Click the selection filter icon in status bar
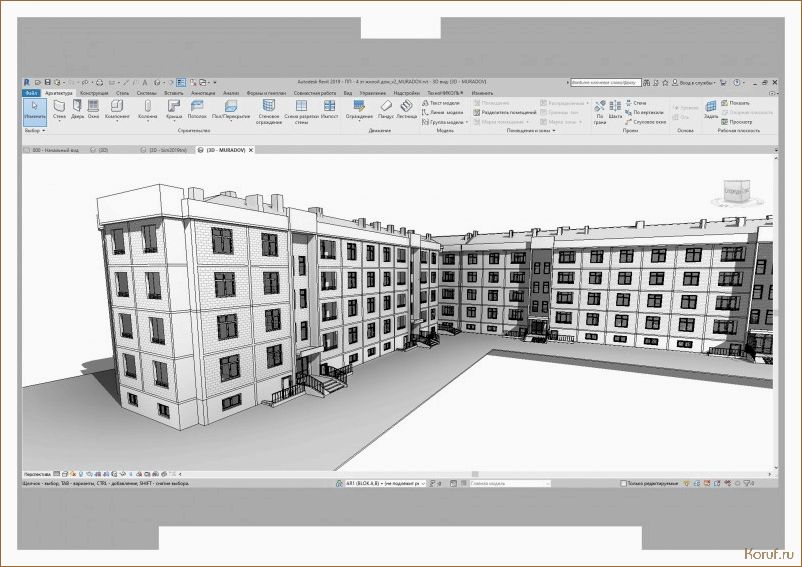This screenshot has width=802, height=567. pos(748,483)
